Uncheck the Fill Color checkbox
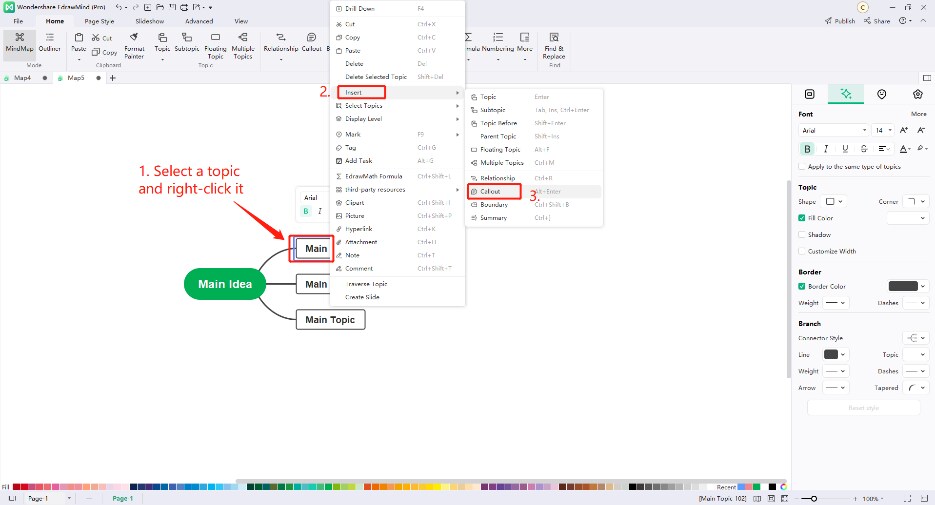 coord(802,218)
